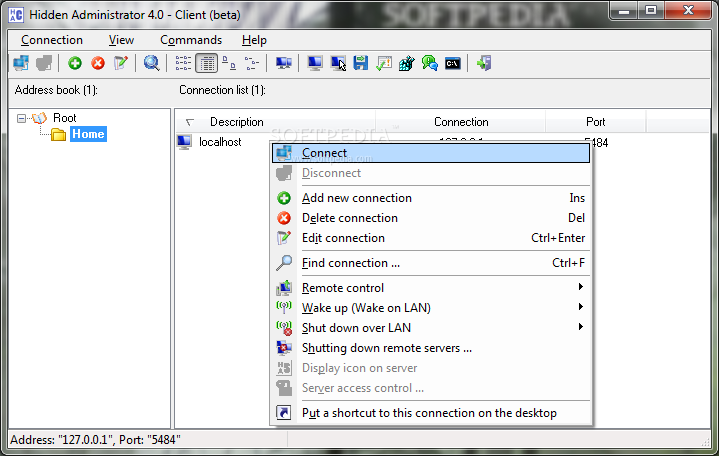Toggle the details table view toolbar button

click(206, 63)
